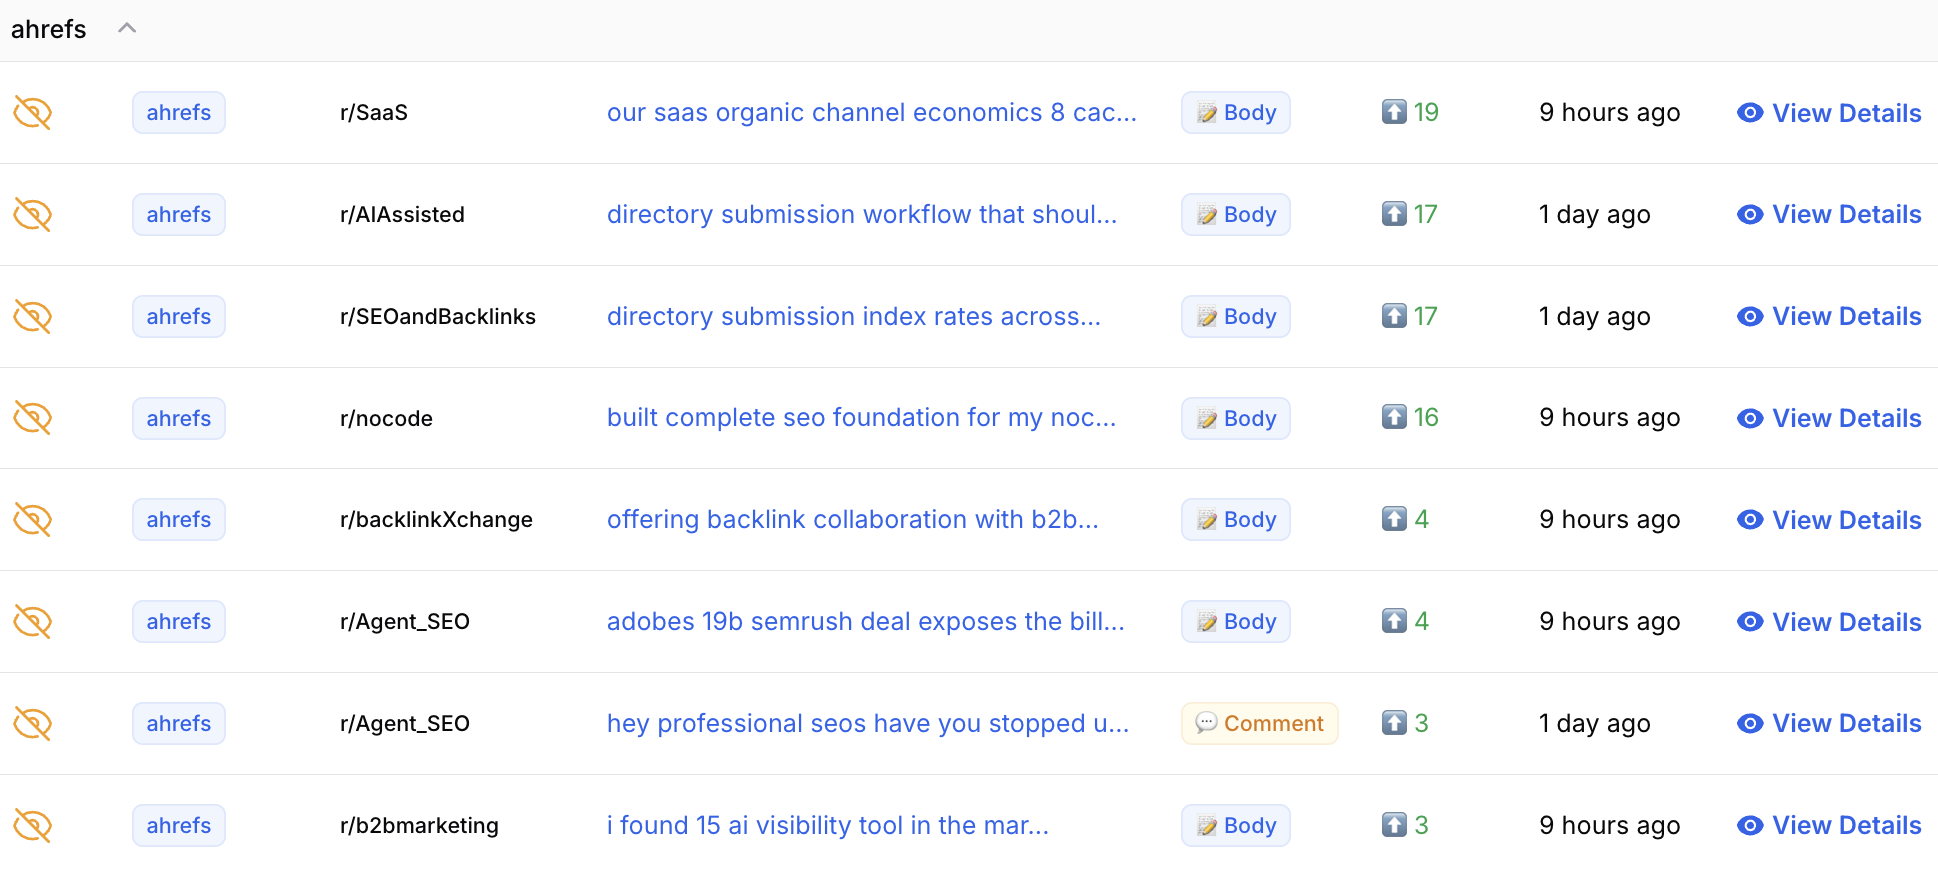This screenshot has height=870, width=1938.
Task: Click View Details text for r/AIAssisted row
Action: pos(1846,215)
